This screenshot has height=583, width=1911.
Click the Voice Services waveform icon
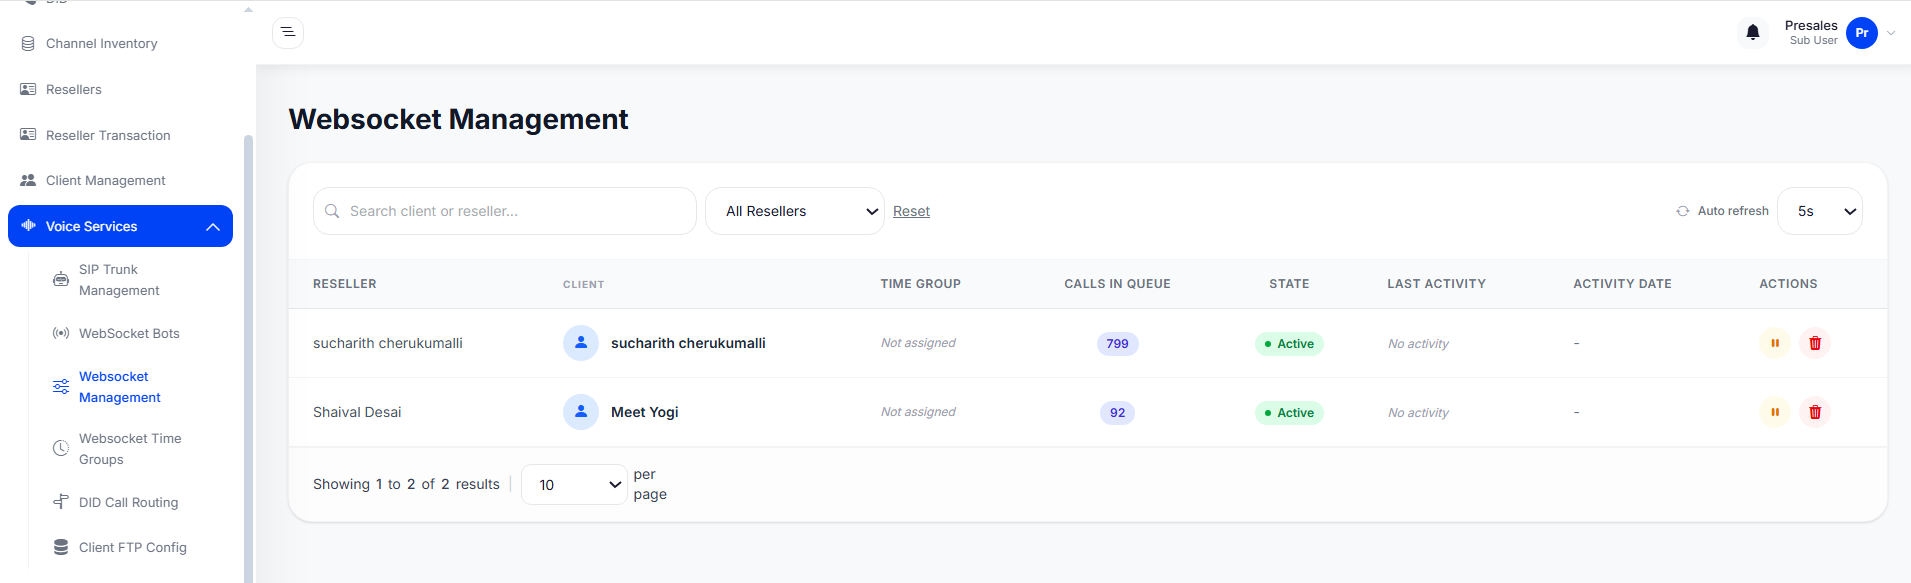point(28,226)
